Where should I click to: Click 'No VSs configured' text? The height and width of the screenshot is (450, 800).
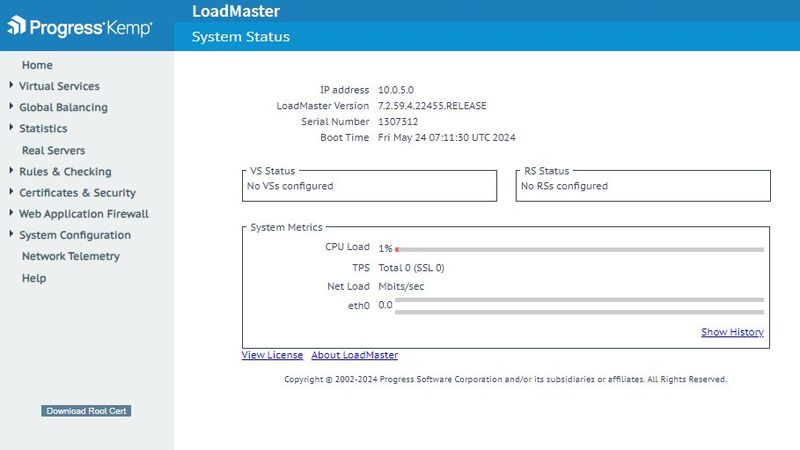(x=290, y=186)
